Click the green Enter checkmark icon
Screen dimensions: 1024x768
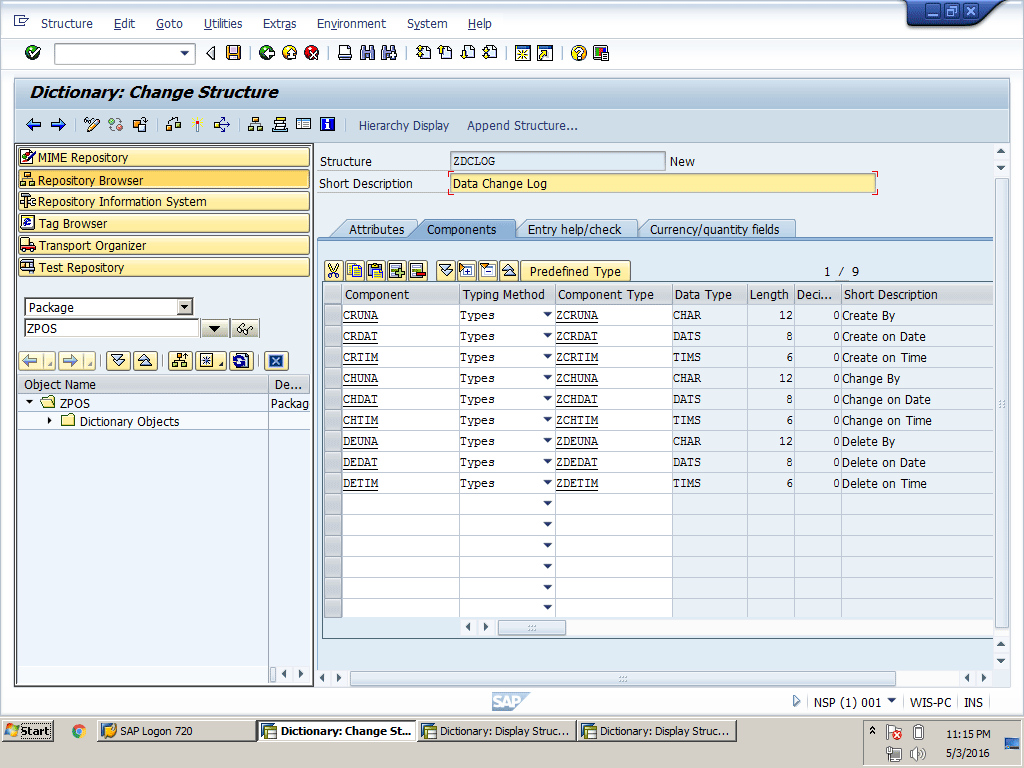coord(33,53)
